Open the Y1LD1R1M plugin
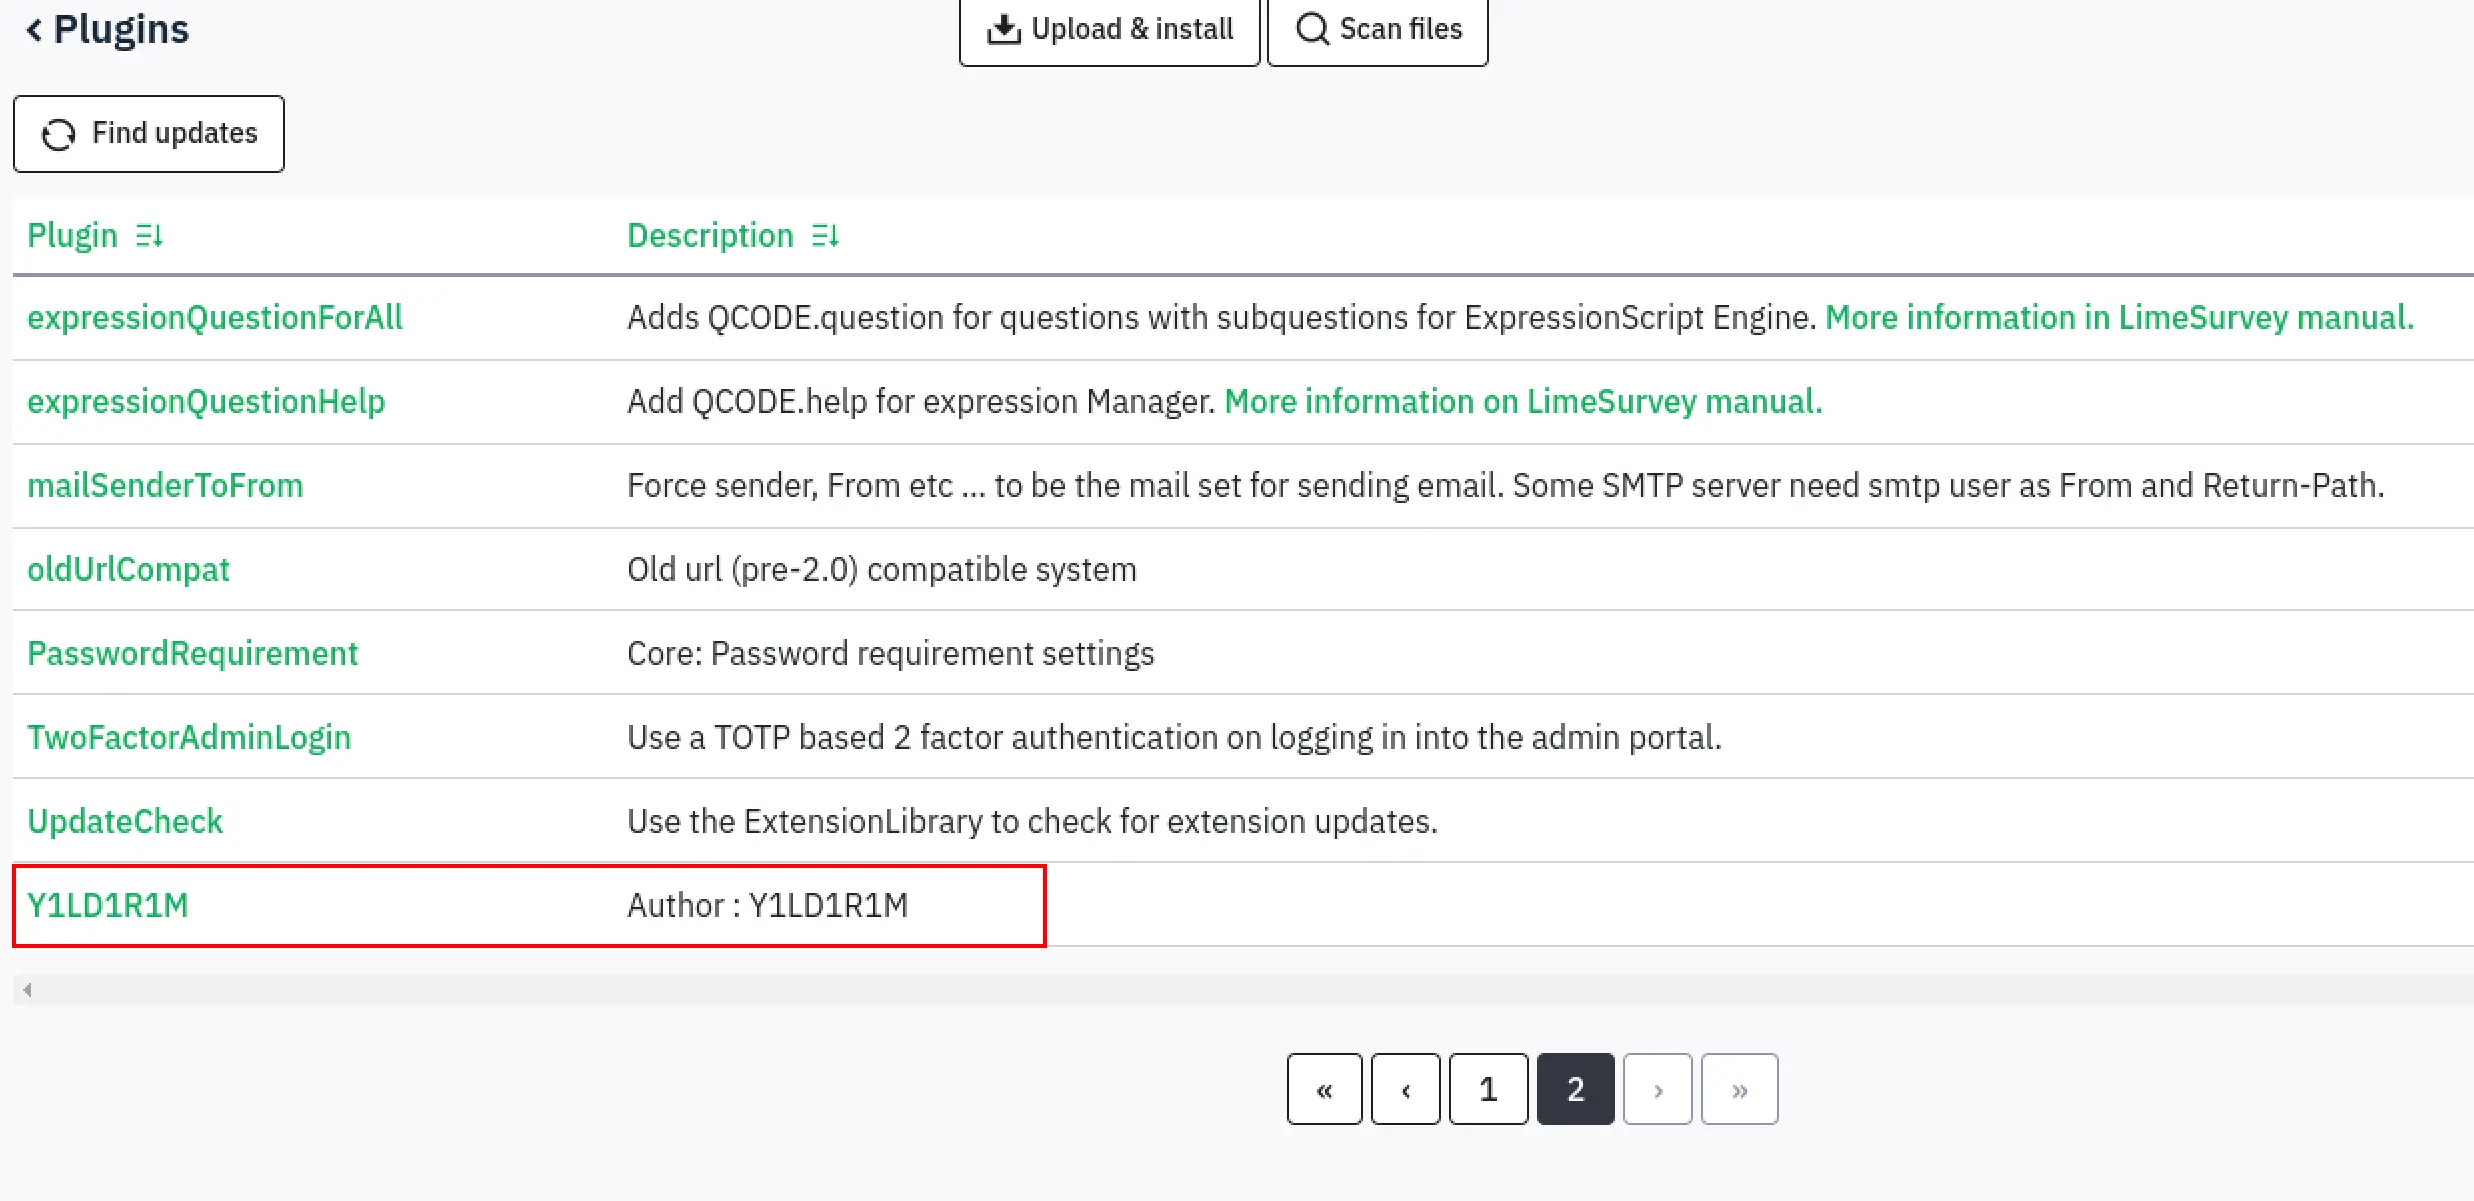 pos(108,905)
